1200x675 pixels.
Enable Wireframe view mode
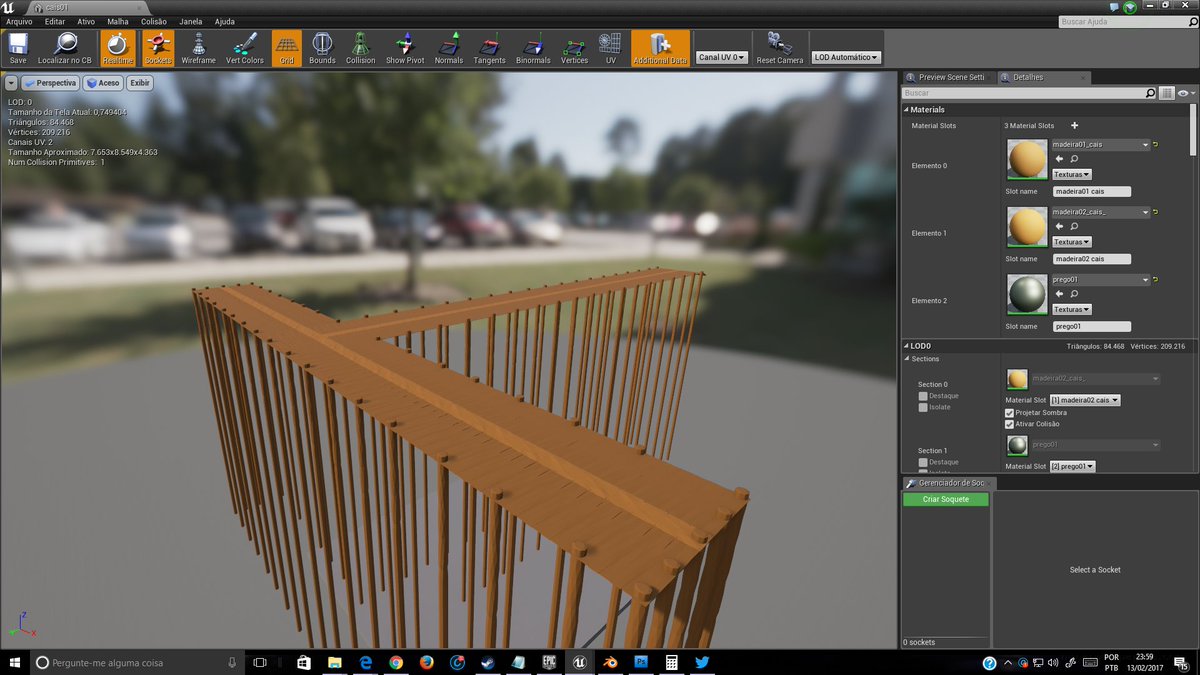tap(198, 48)
